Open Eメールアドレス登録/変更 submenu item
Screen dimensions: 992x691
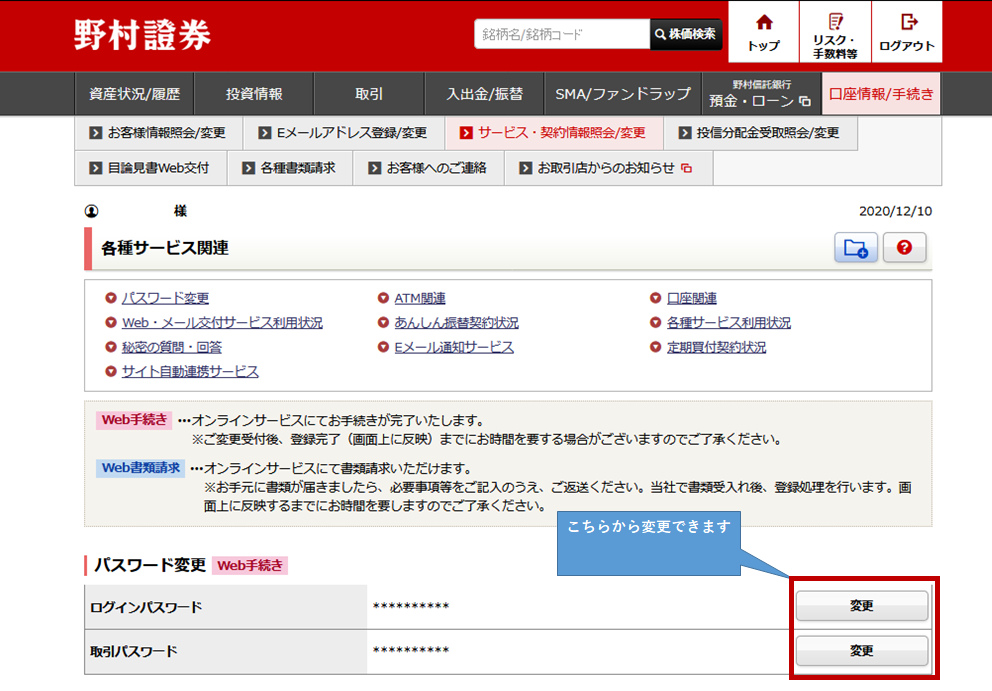(x=344, y=133)
